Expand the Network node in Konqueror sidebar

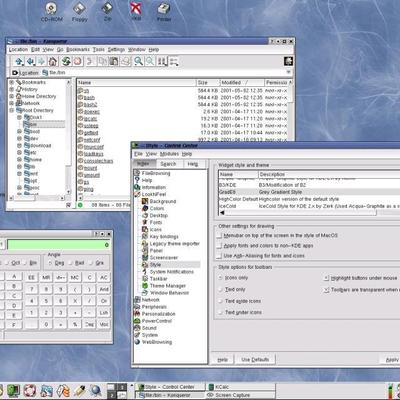pos(12,103)
